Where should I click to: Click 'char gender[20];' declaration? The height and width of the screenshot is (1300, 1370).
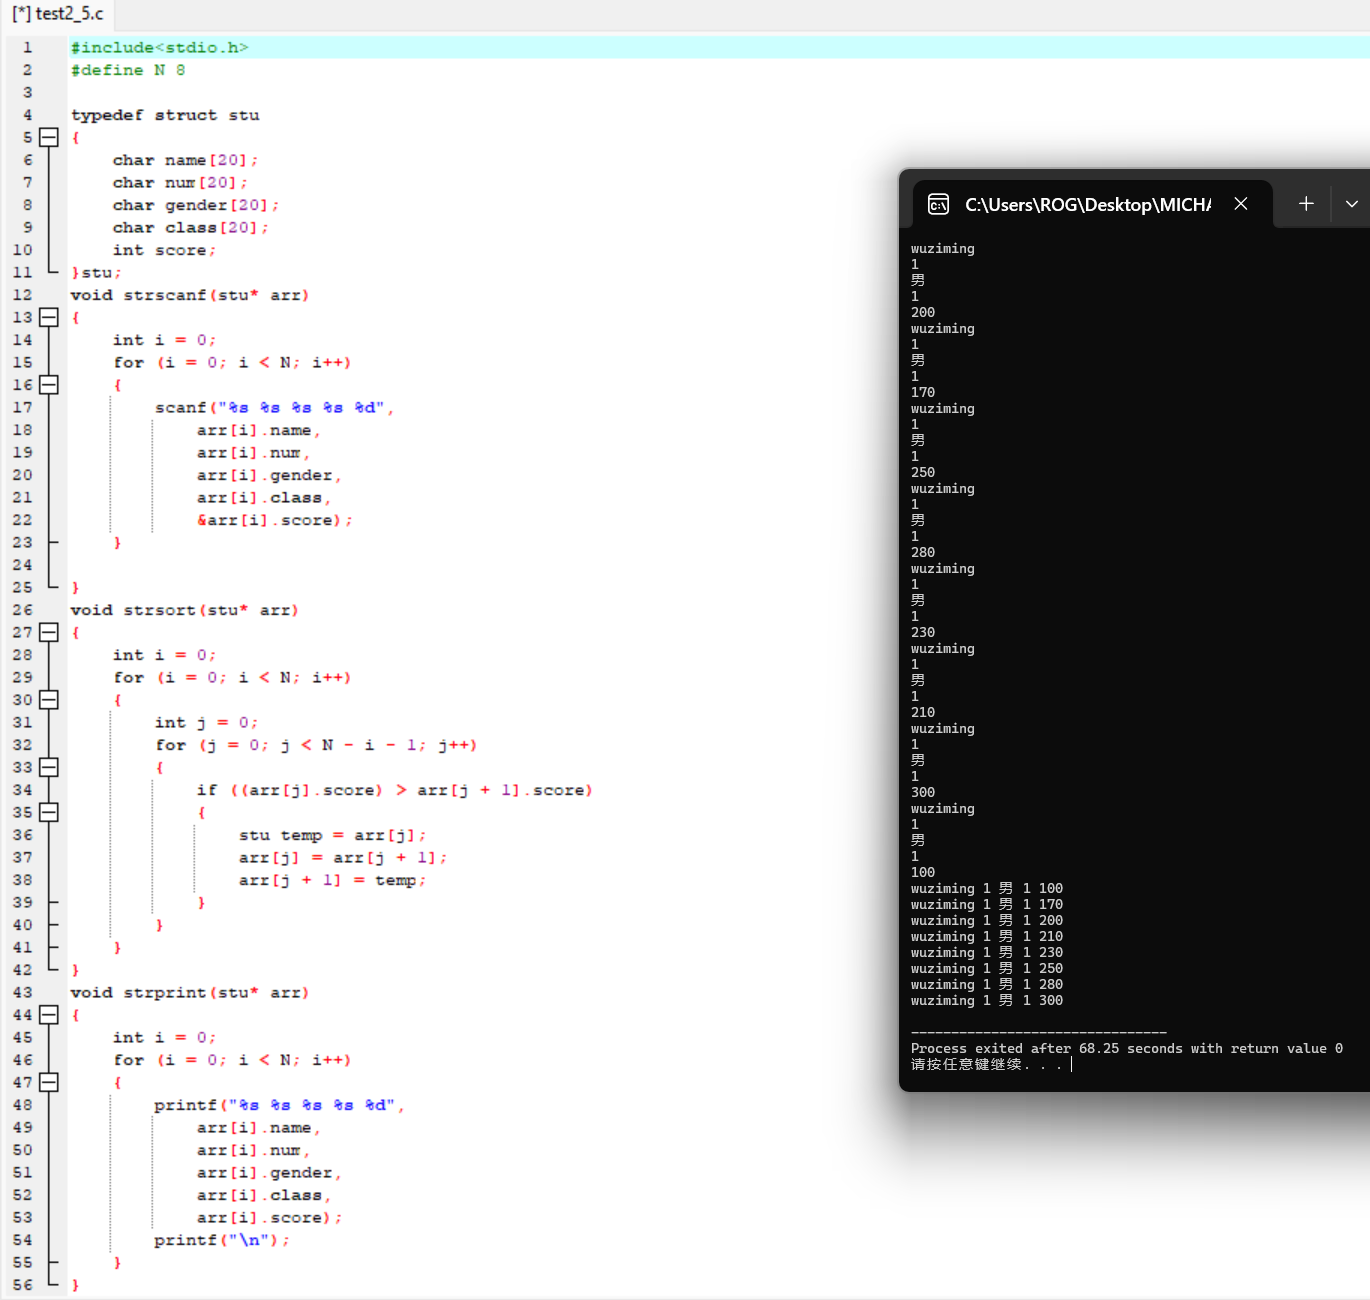pyautogui.click(x=196, y=205)
